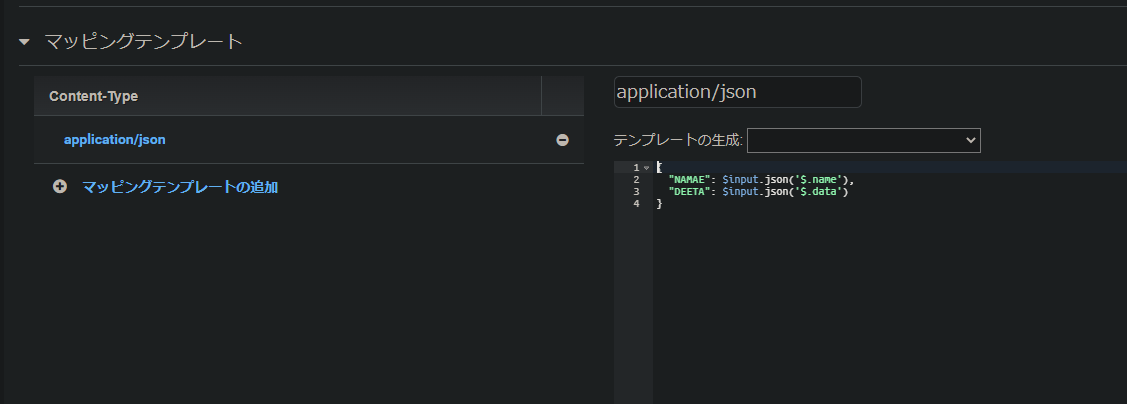Screen dimensions: 1127x404
Task: Click the マッピングテンプレート section heading
Action: coord(144,42)
